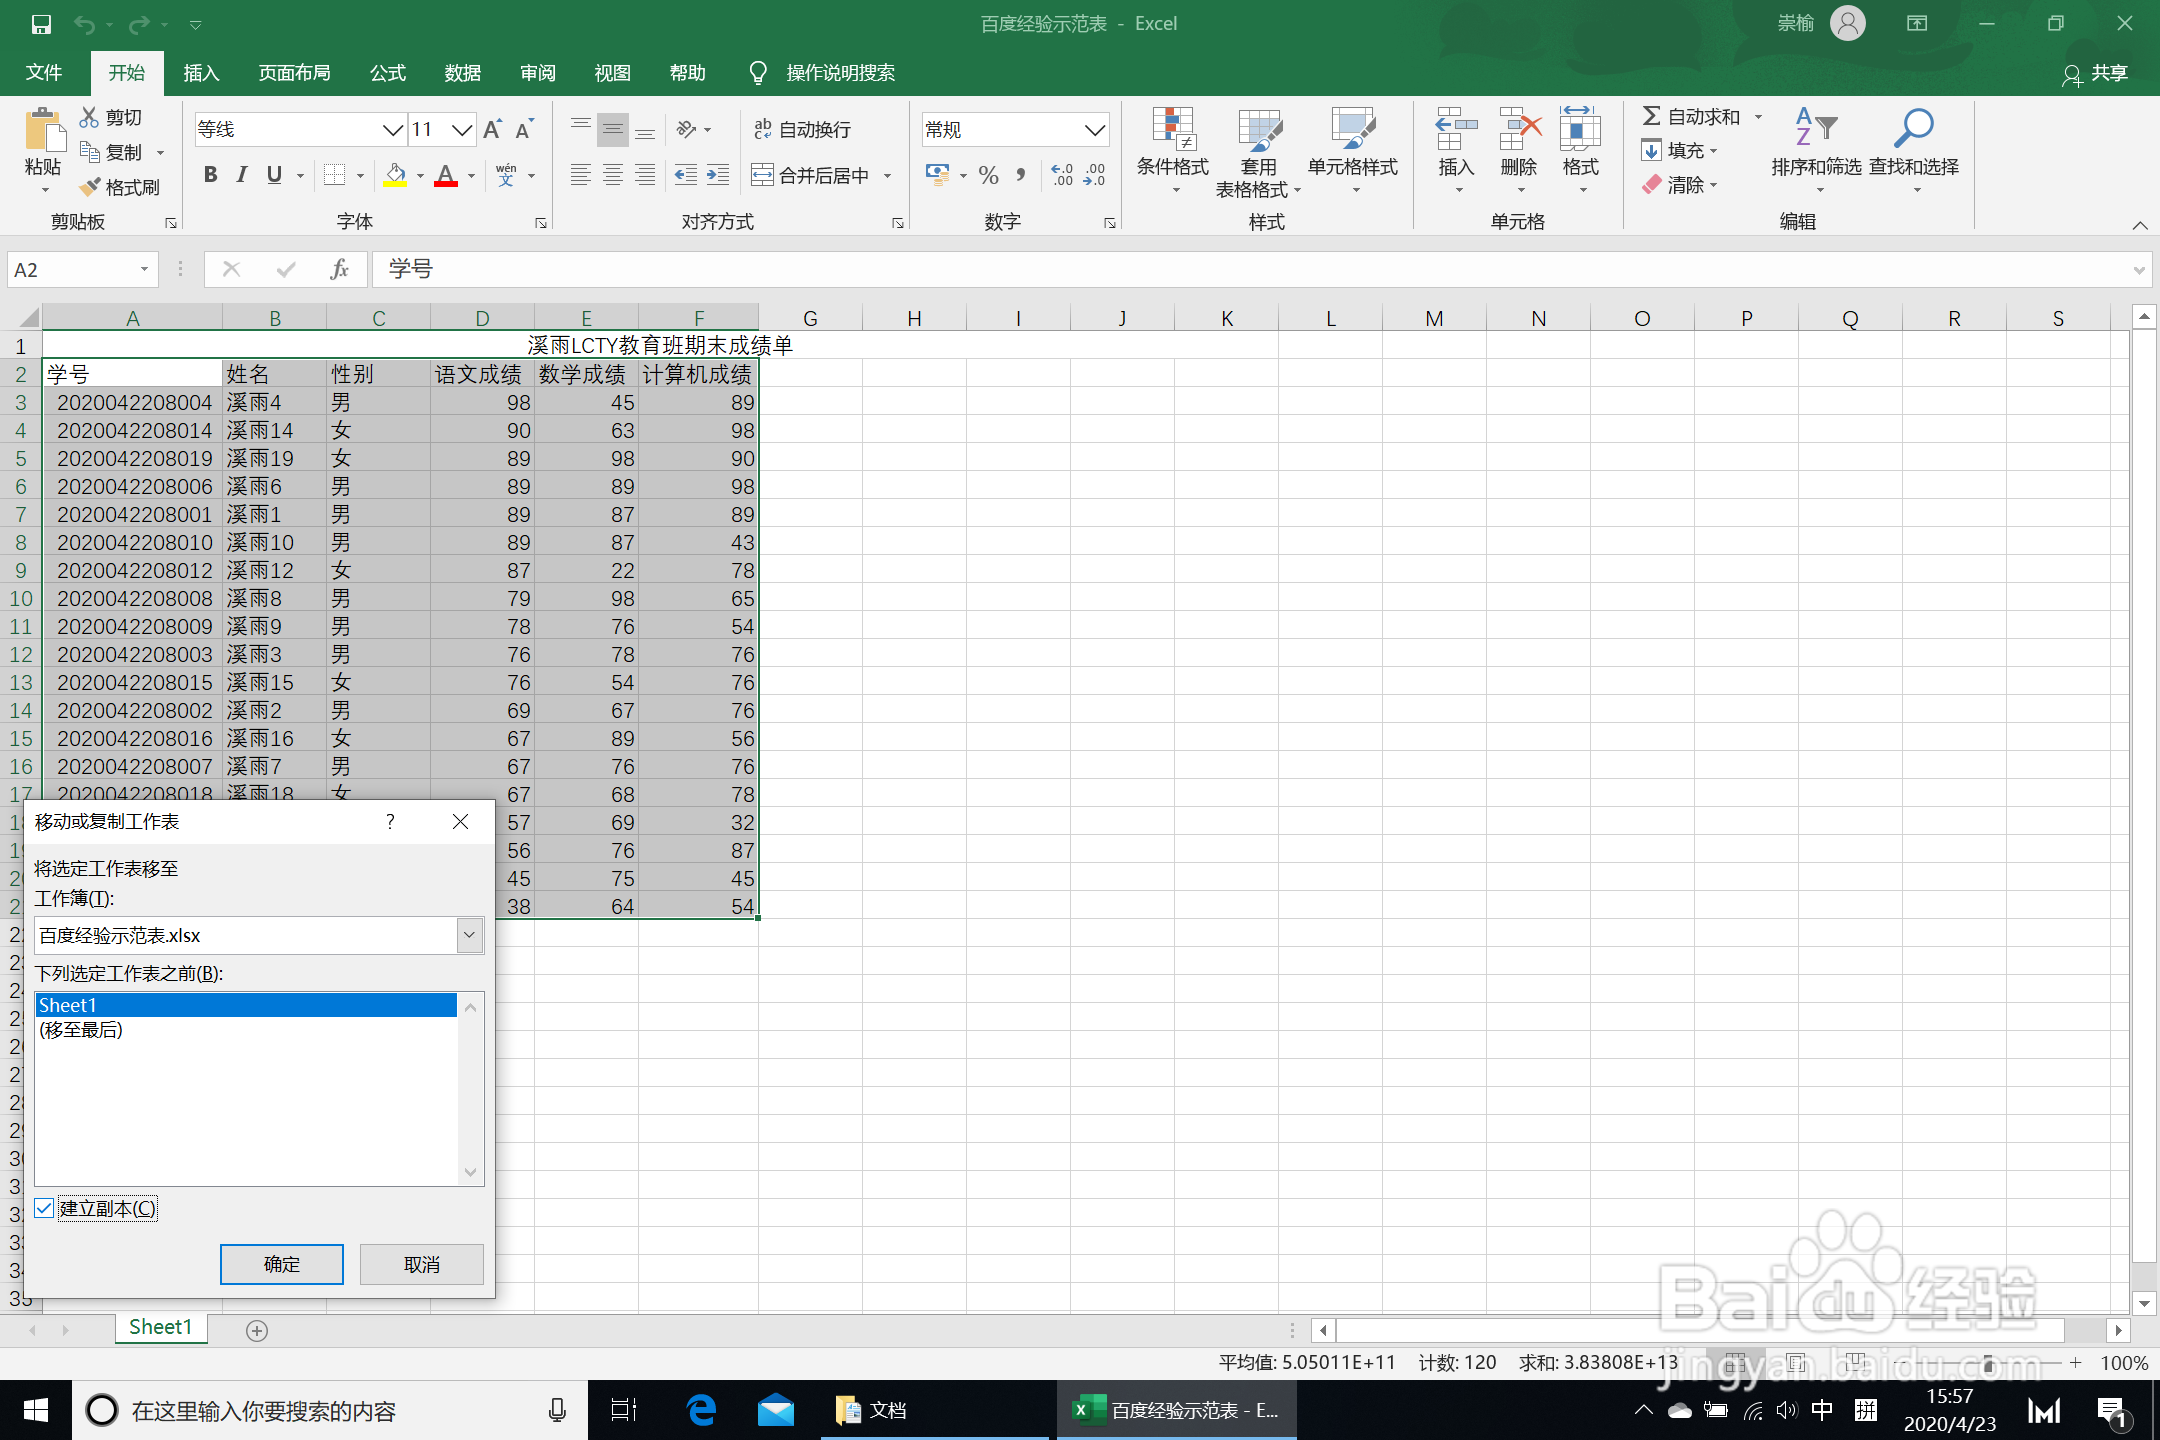
Task: Expand the workbook dropdown in dialog
Action: [x=469, y=935]
